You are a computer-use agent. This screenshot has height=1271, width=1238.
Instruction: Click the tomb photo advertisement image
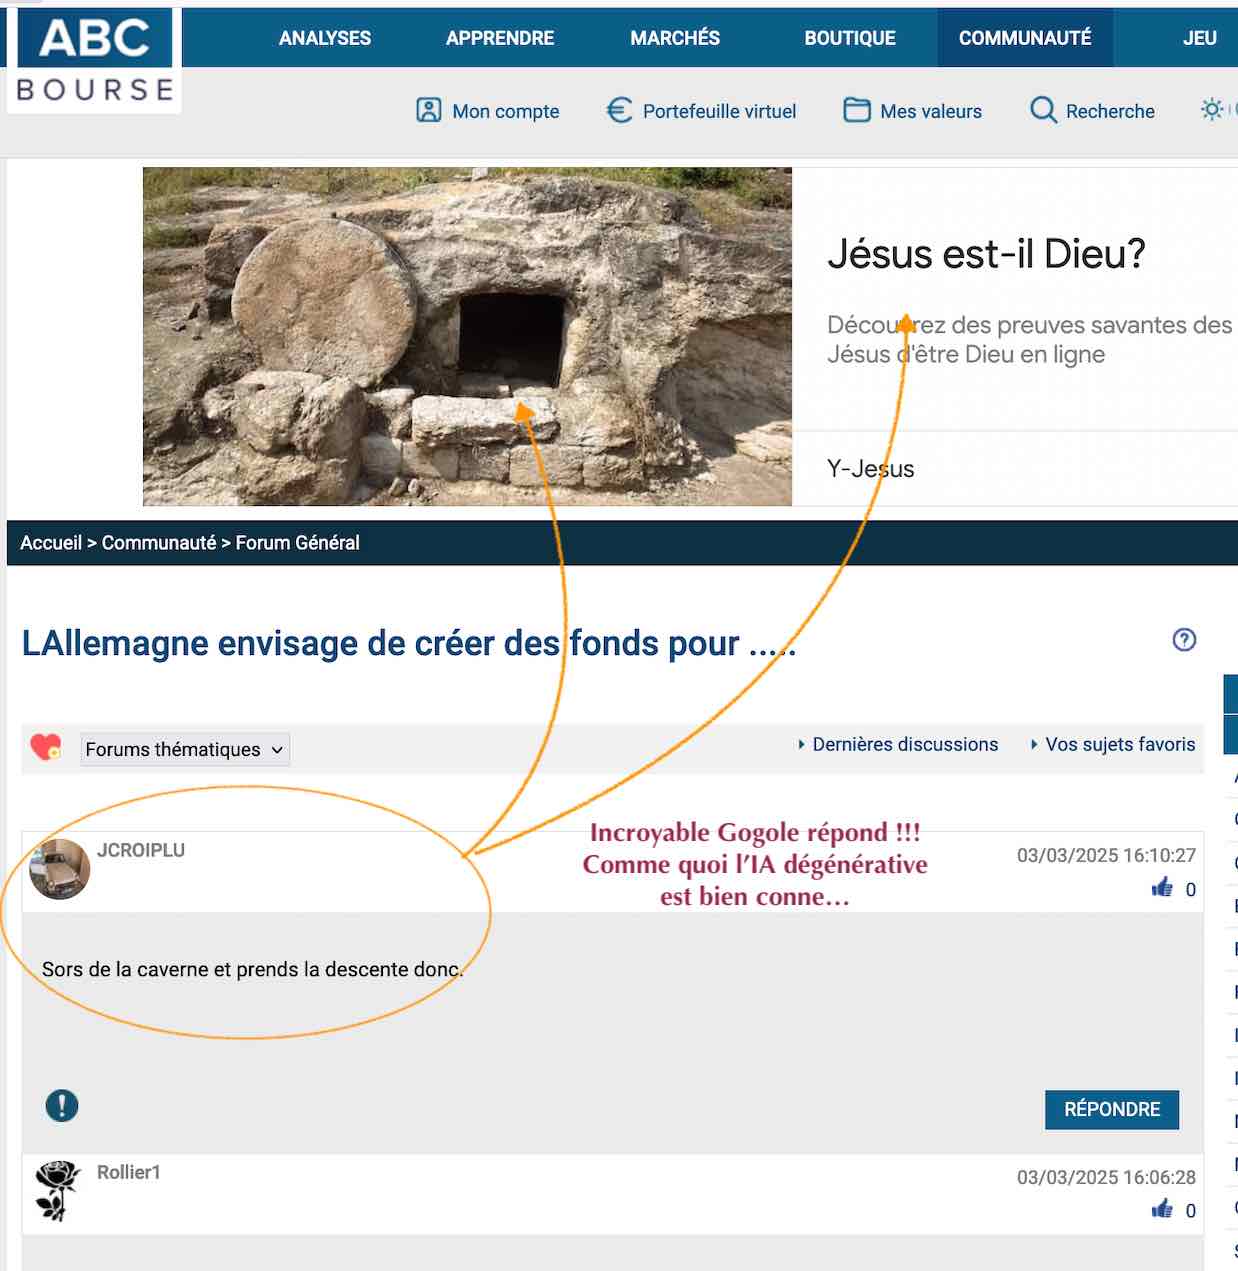point(467,336)
